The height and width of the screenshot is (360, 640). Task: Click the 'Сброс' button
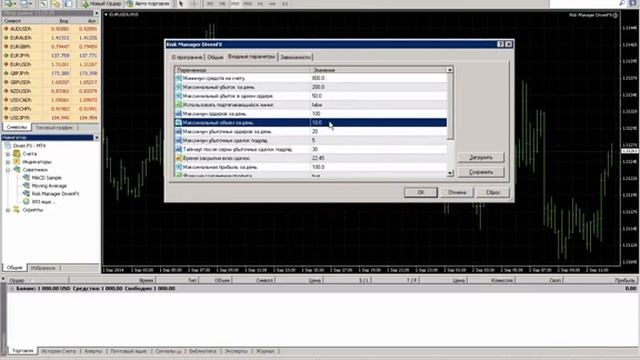click(493, 192)
